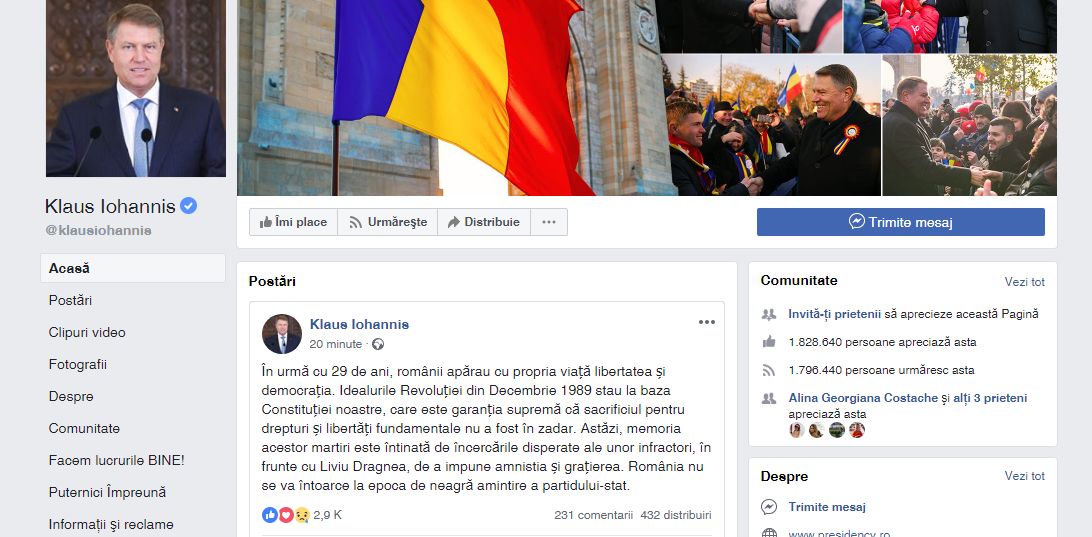Click the public globe privacy icon
Screen dimensions: 1092x537
click(378, 344)
